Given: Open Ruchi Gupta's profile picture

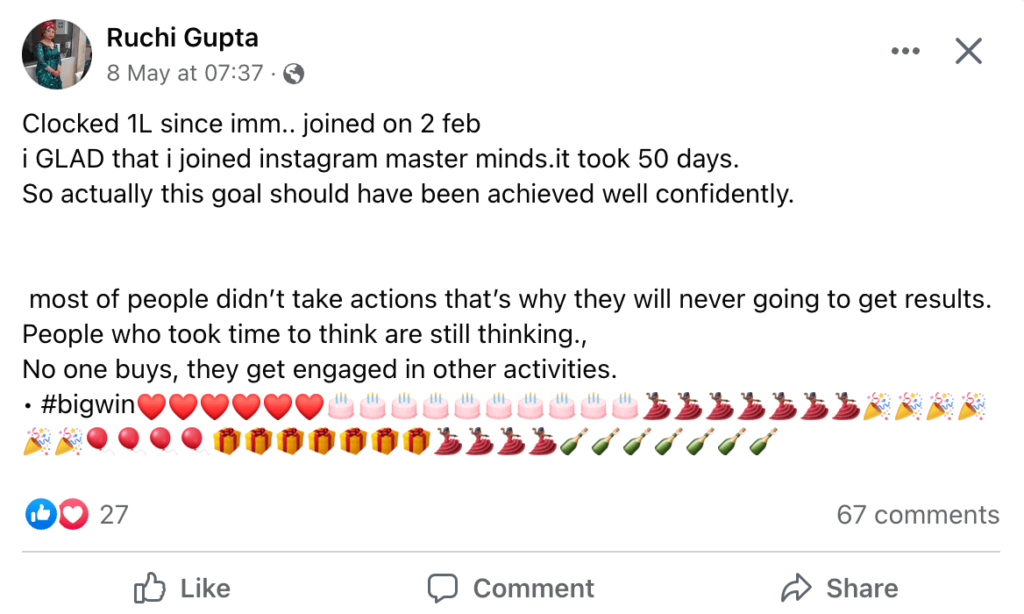Looking at the screenshot, I should (x=57, y=54).
